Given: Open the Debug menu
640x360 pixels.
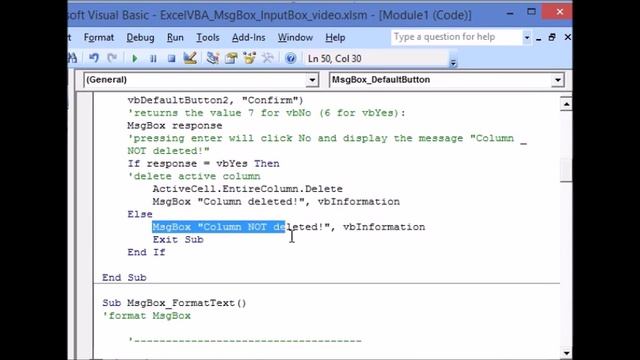Looking at the screenshot, I should (x=140, y=38).
